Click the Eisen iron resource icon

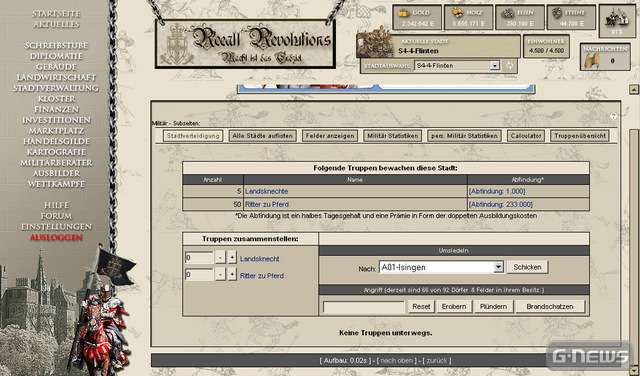pos(508,13)
